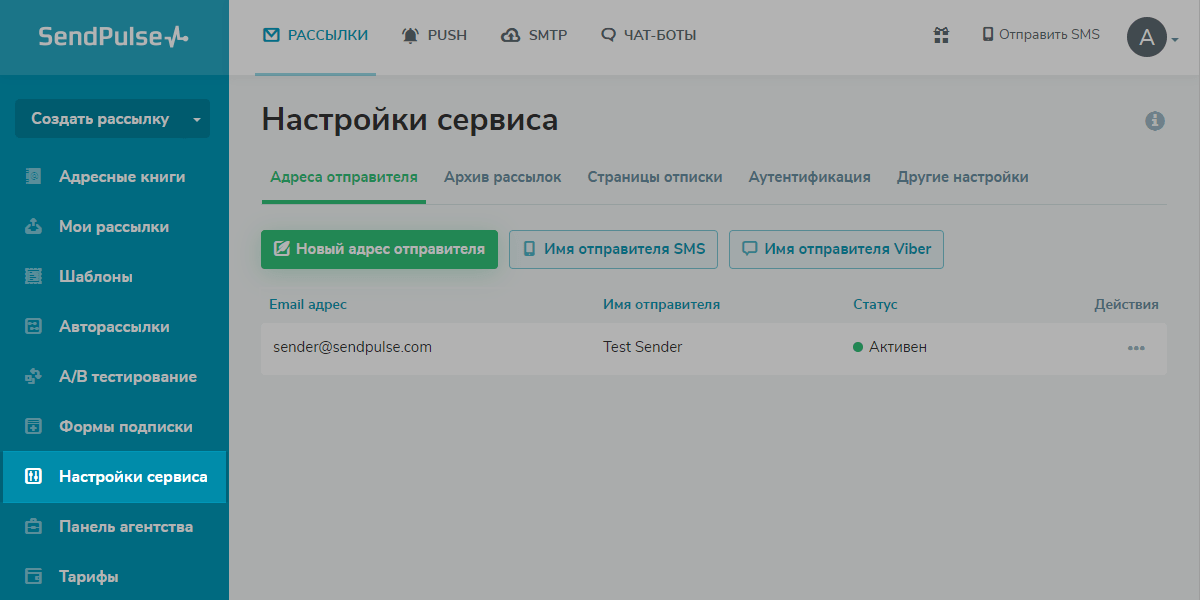1200x600 pixels.
Task: Switch to the Аутентификация tab
Action: (810, 176)
